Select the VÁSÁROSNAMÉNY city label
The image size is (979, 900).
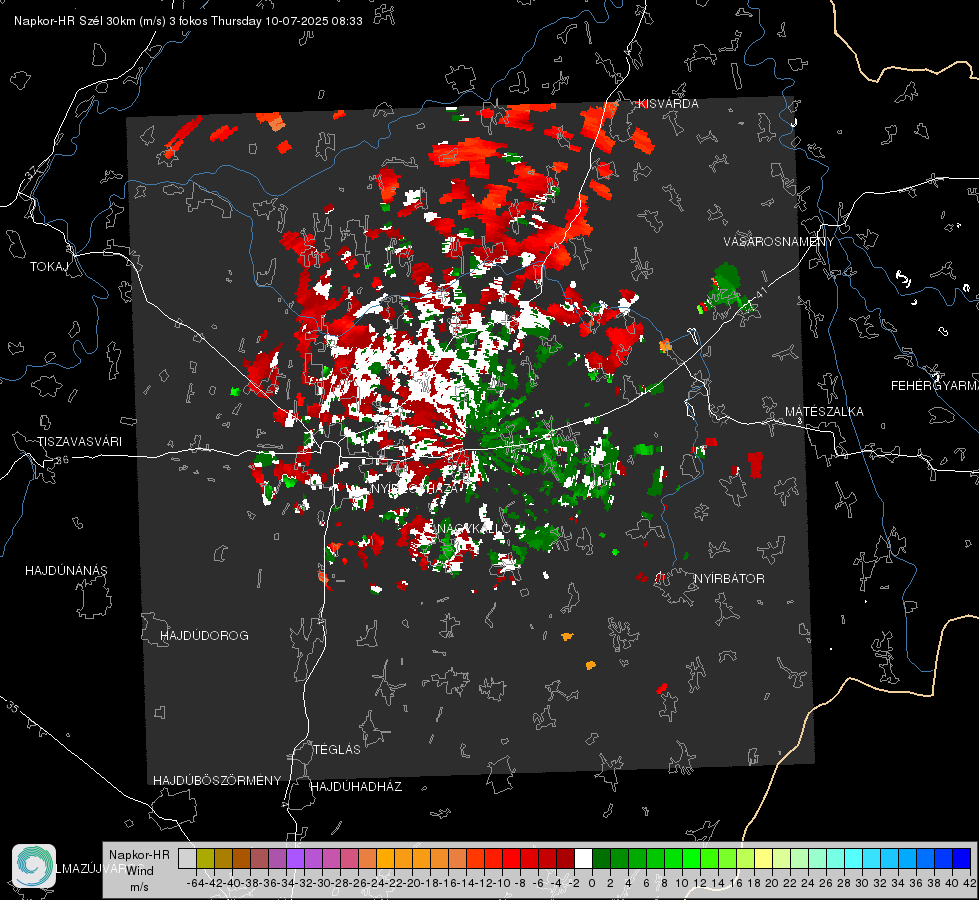click(779, 242)
